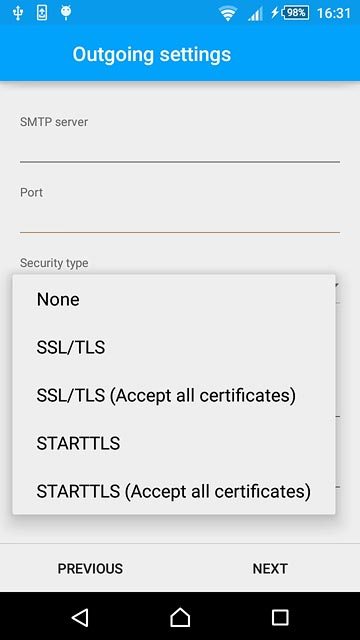Image resolution: width=360 pixels, height=640 pixels.
Task: Tap the Android debug bug status icon
Action: (66, 13)
